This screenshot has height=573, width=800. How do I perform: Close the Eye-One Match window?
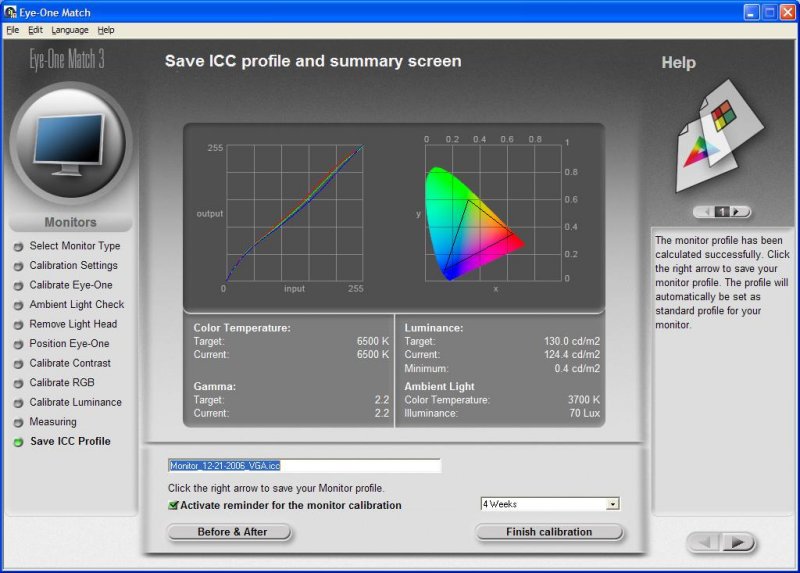pyautogui.click(x=787, y=12)
